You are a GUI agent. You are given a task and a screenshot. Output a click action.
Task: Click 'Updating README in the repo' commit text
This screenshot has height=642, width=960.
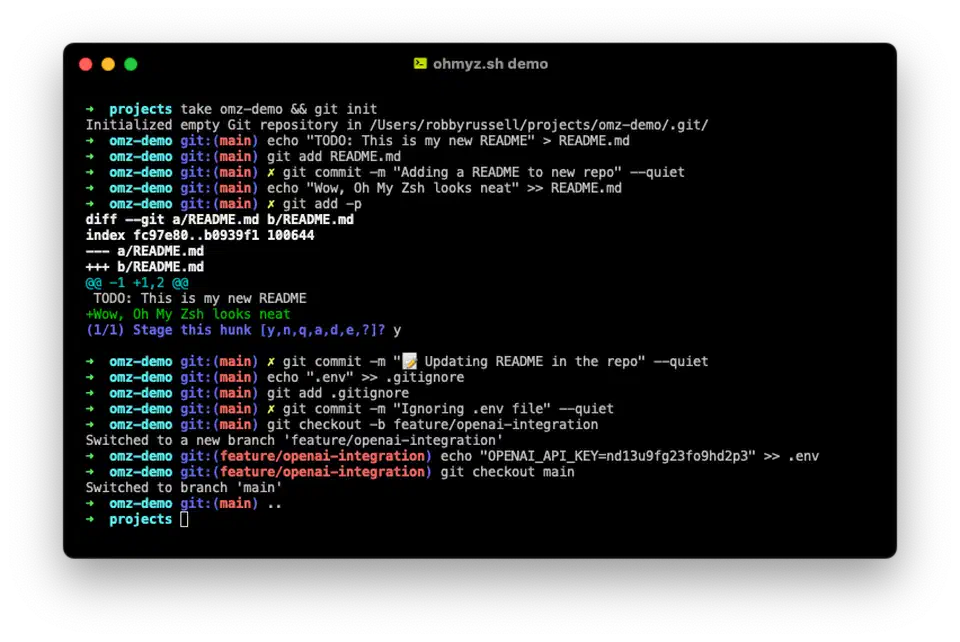point(530,361)
